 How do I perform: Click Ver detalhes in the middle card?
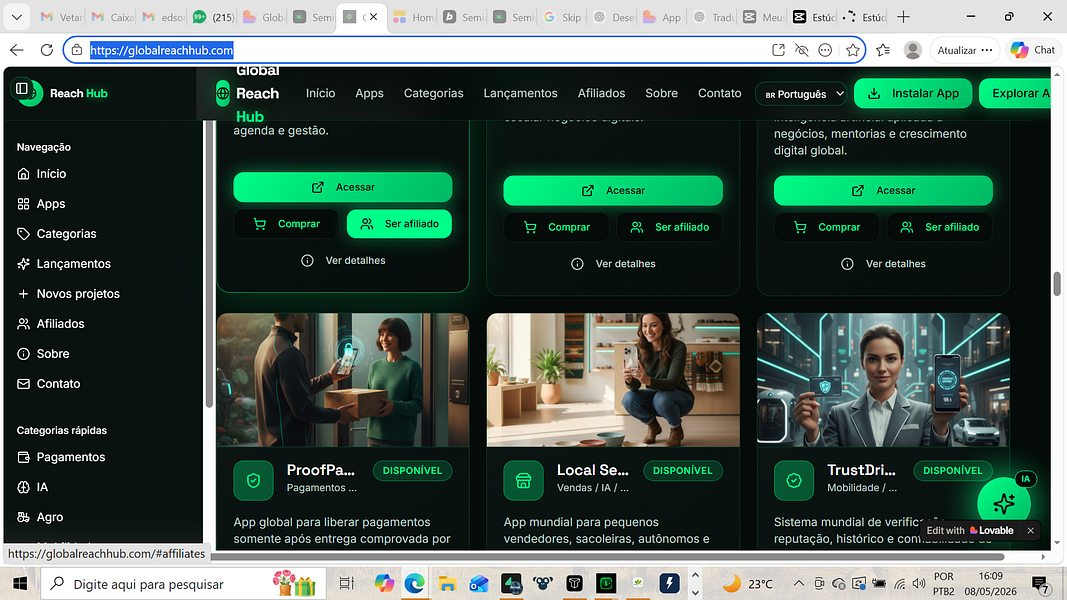(613, 264)
